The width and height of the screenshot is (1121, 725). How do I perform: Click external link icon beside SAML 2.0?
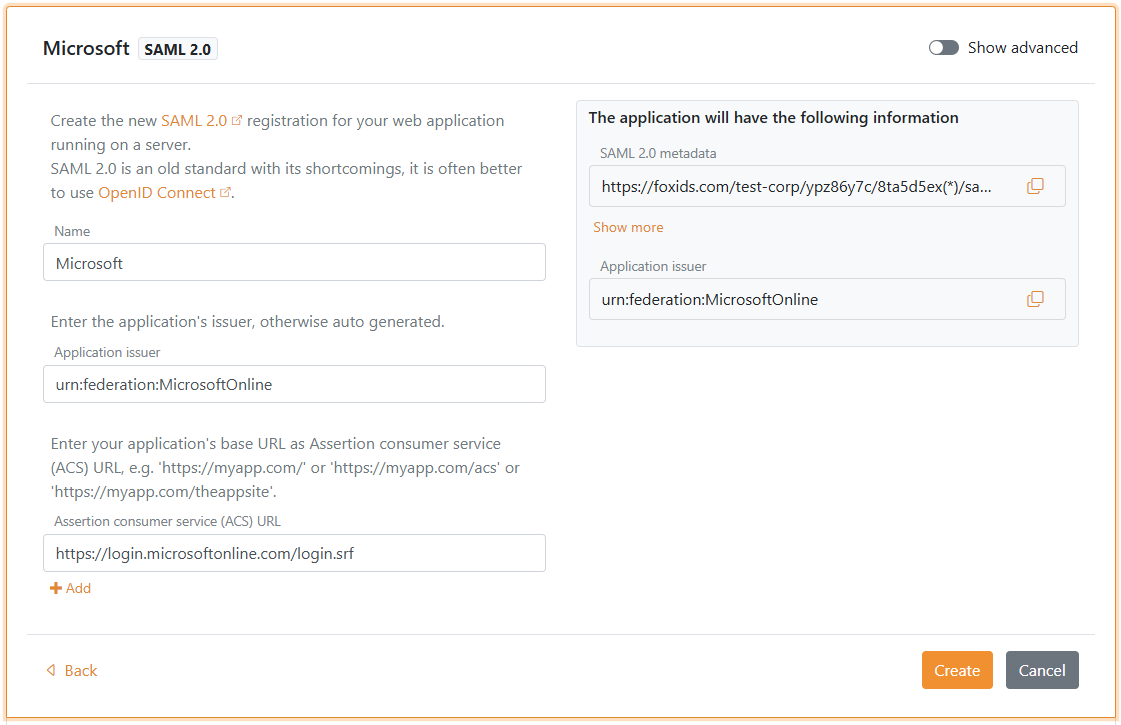(237, 121)
